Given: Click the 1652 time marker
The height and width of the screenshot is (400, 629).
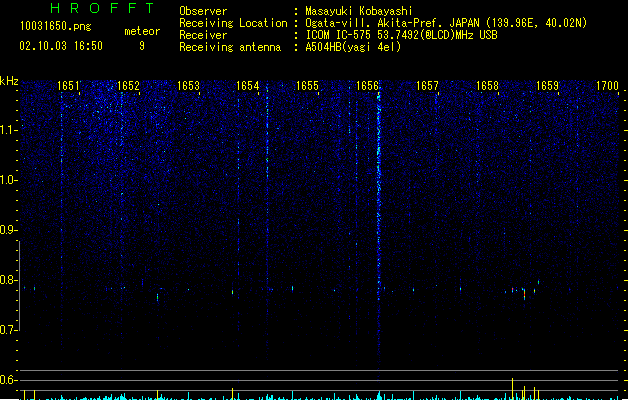Looking at the screenshot, I should [128, 85].
